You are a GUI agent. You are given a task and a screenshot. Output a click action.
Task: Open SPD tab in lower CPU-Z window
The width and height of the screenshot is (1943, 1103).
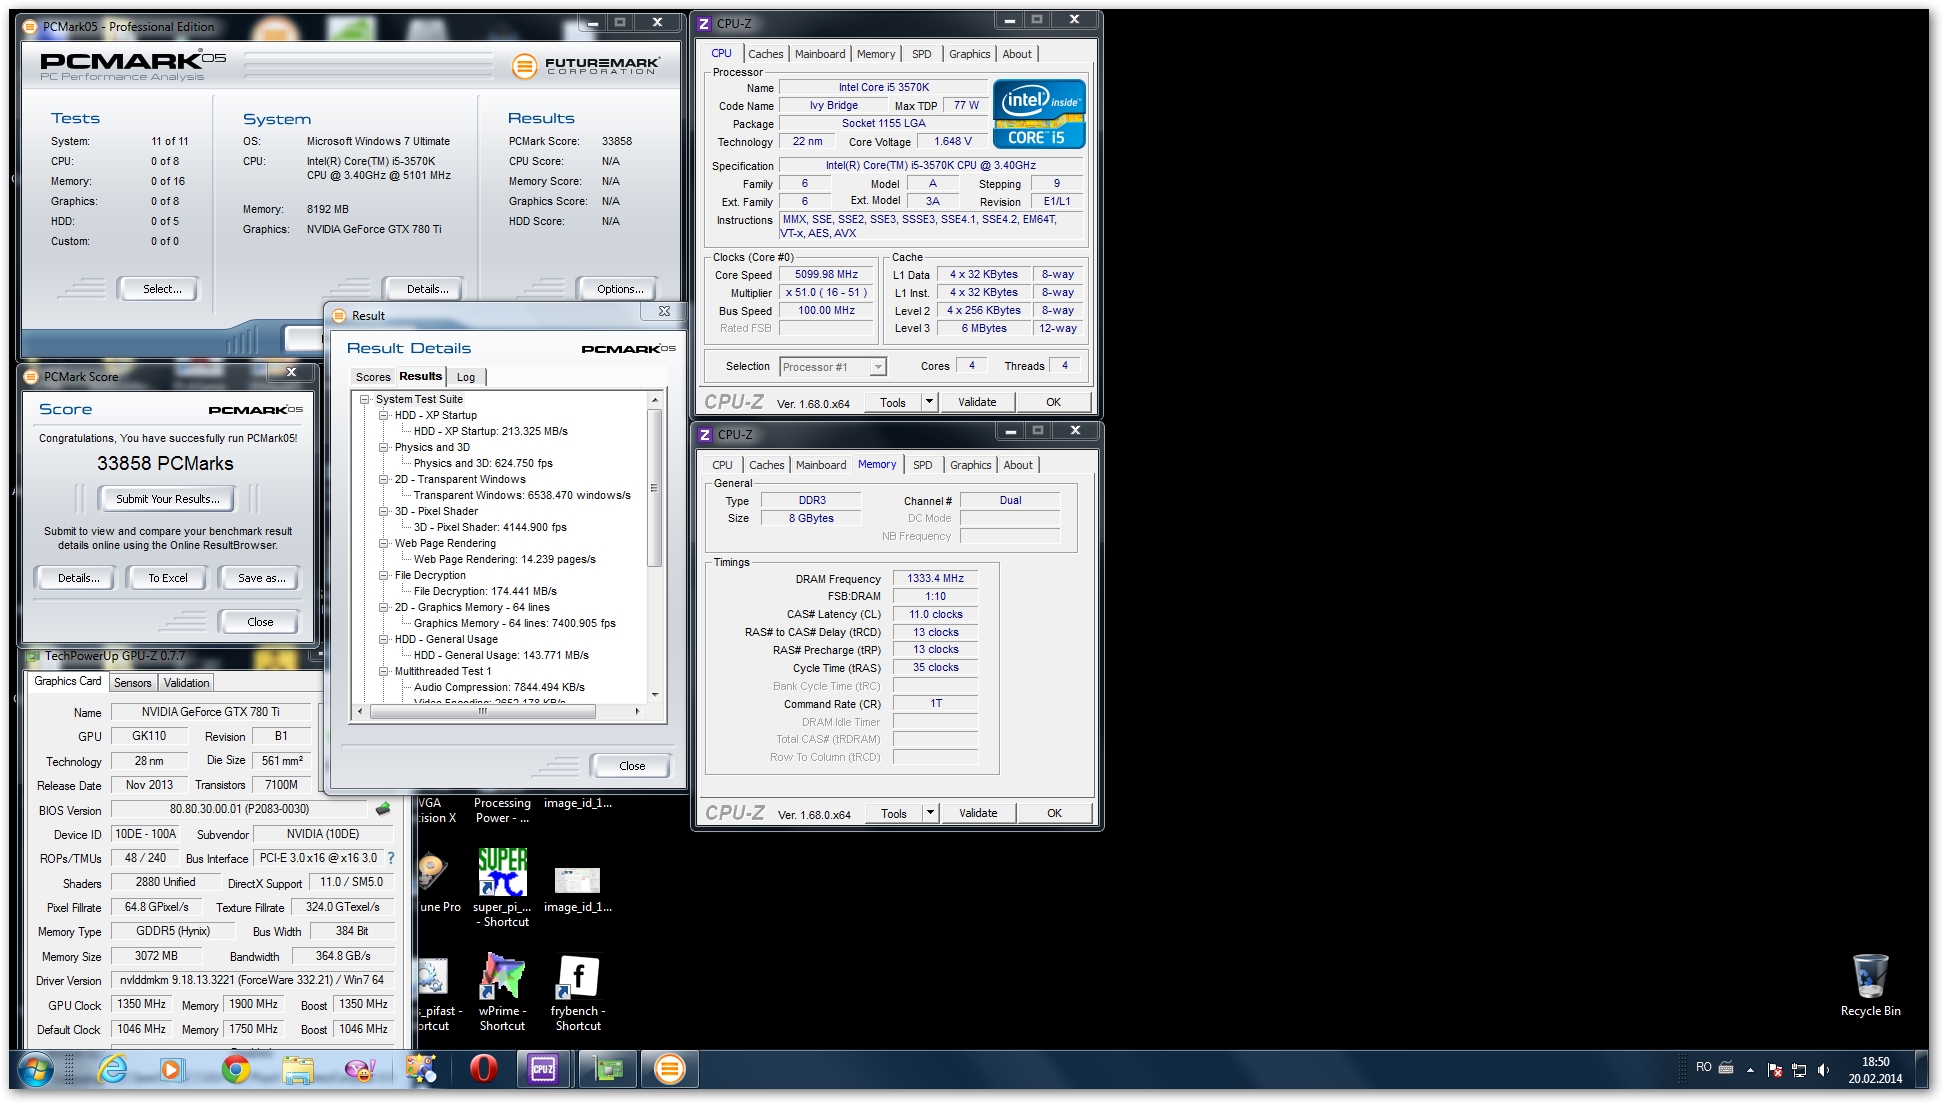coord(923,465)
